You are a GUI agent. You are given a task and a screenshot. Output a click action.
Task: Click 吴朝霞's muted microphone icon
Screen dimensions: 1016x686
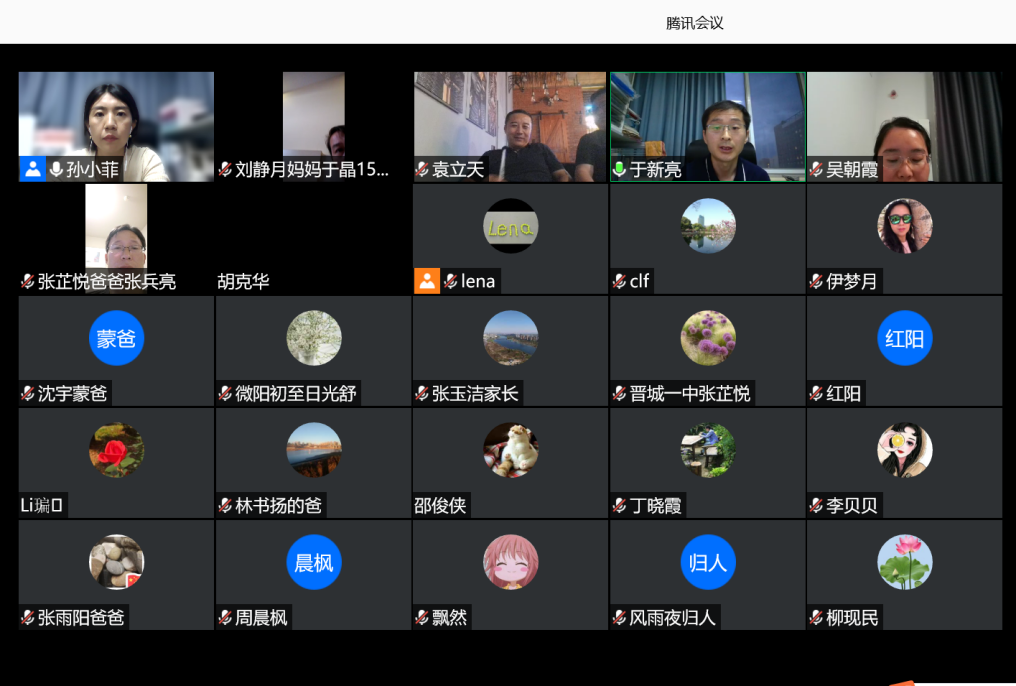pos(816,170)
